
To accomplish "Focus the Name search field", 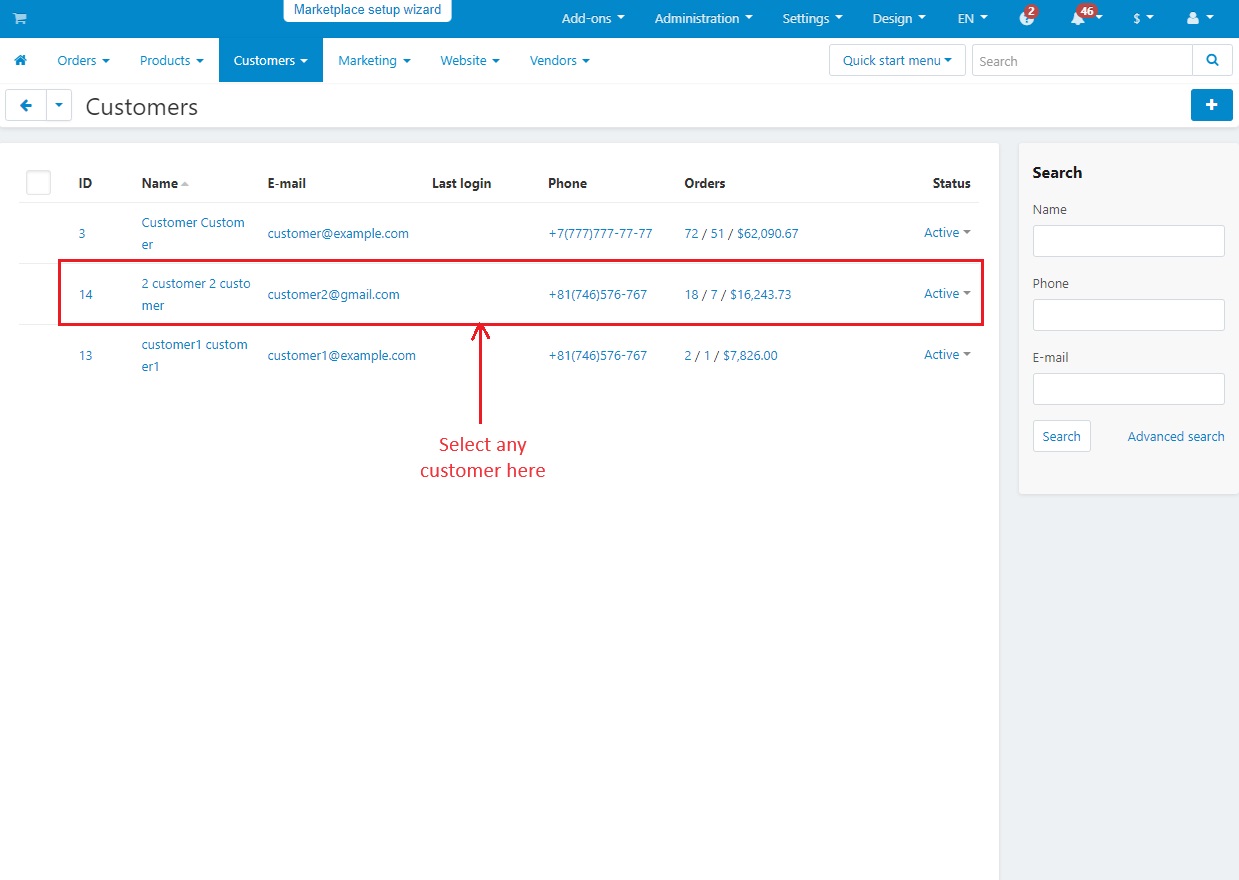I will pos(1128,241).
